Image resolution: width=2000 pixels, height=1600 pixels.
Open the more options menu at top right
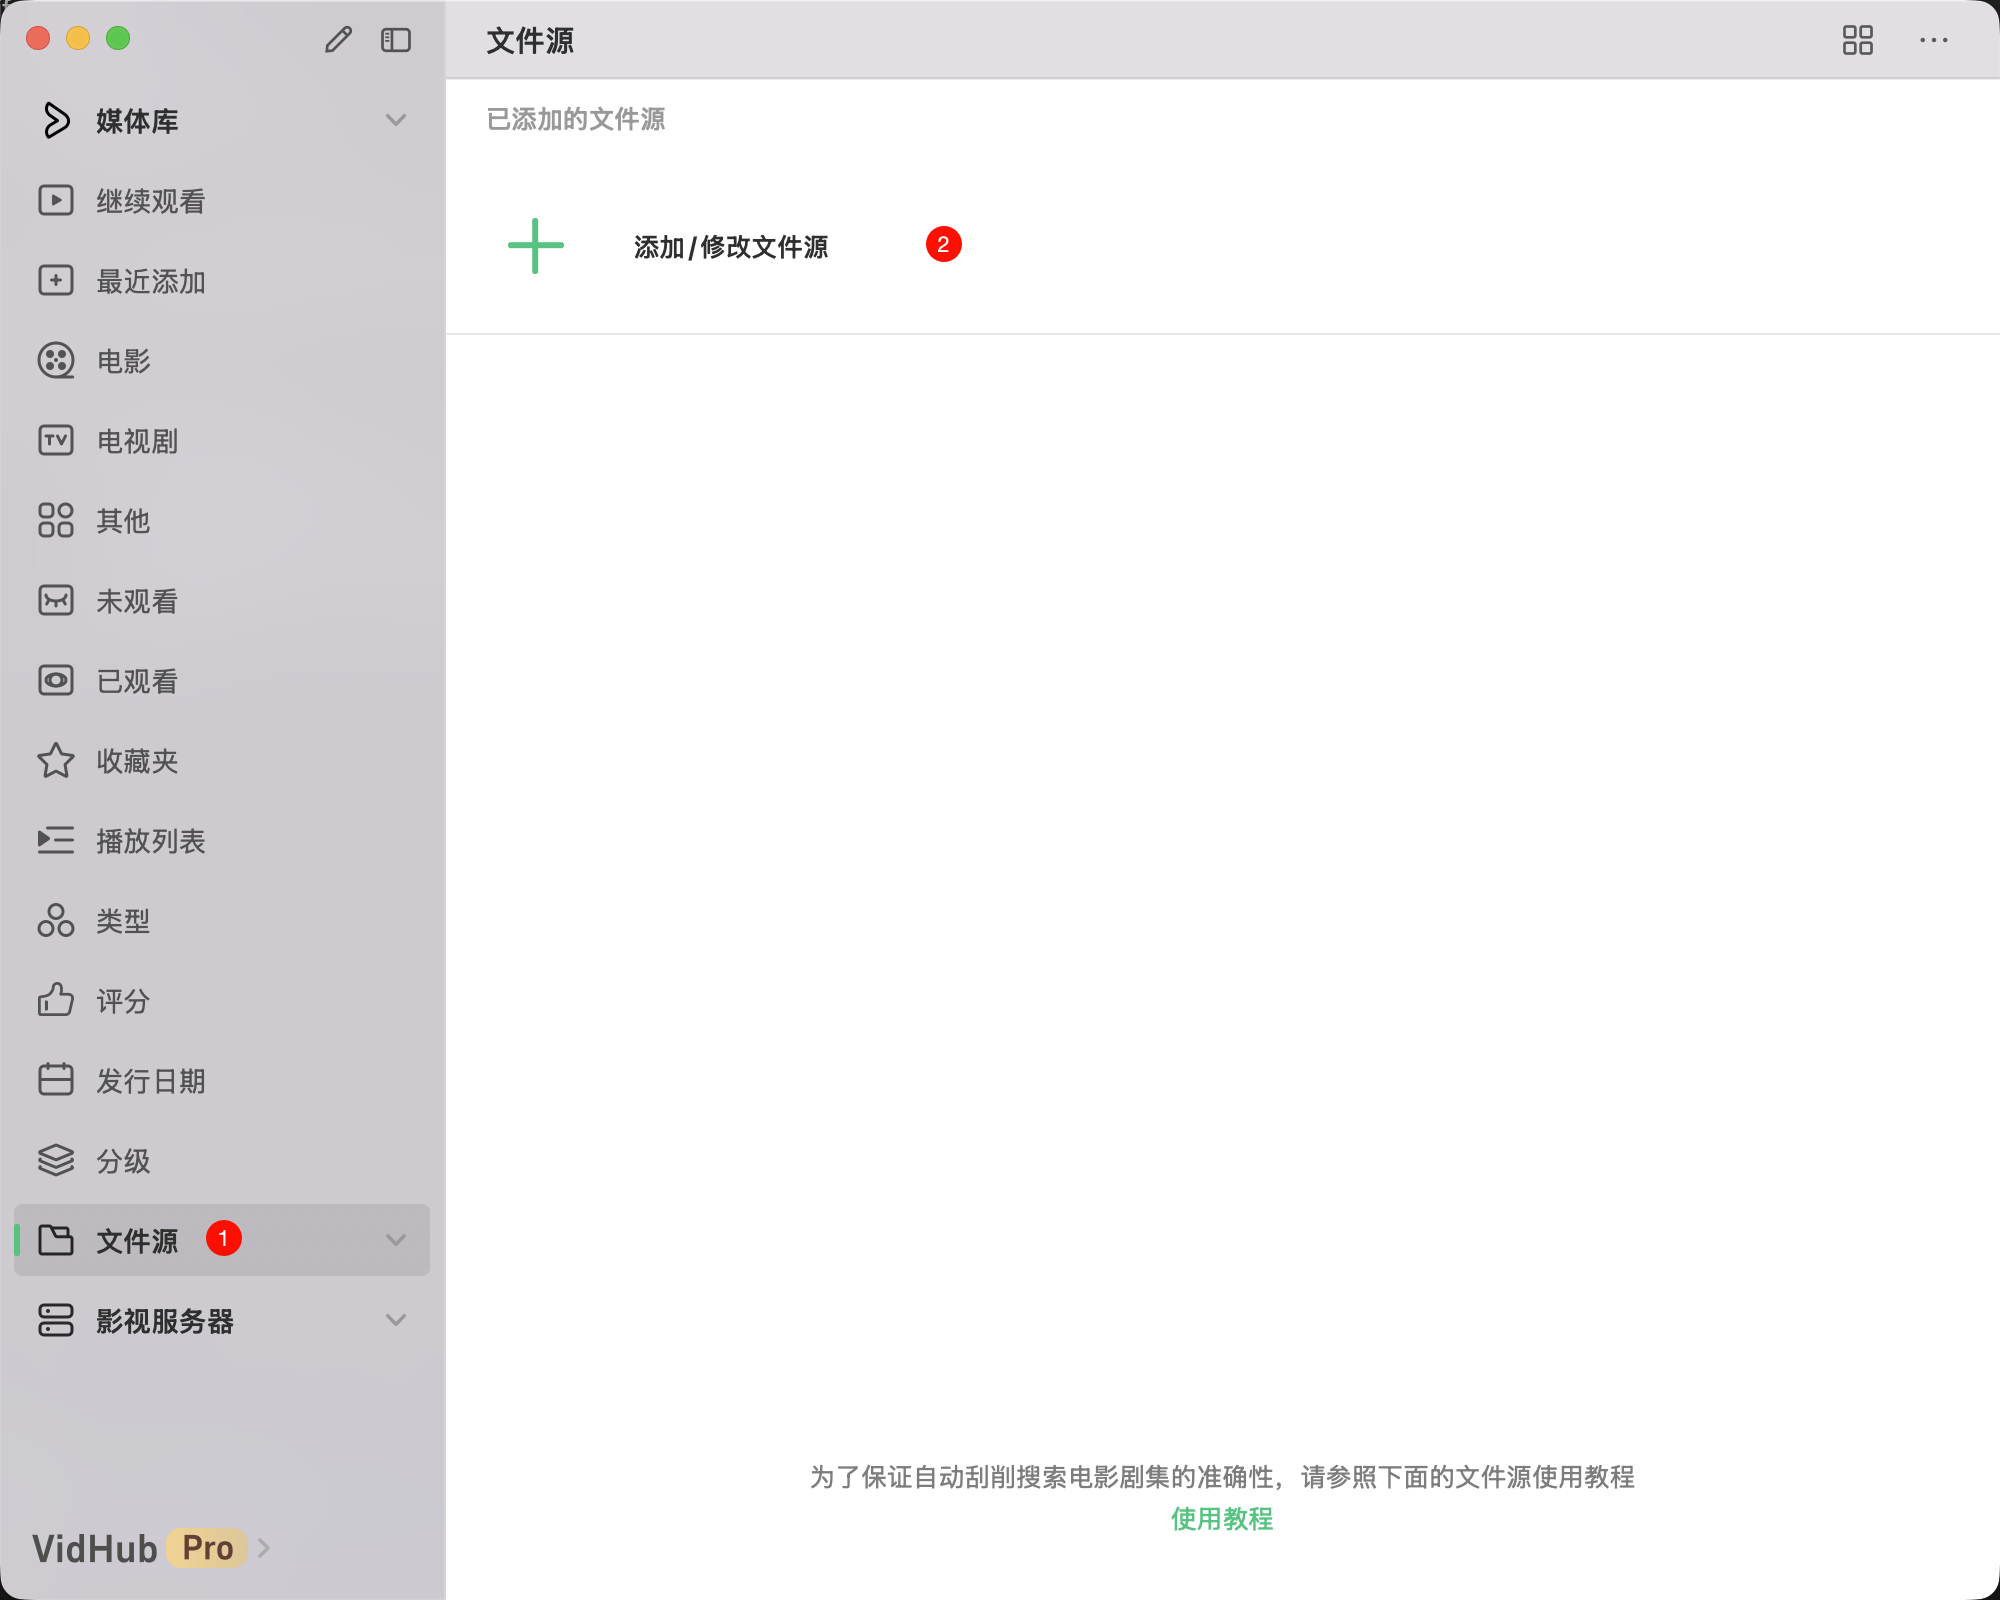coord(1934,40)
